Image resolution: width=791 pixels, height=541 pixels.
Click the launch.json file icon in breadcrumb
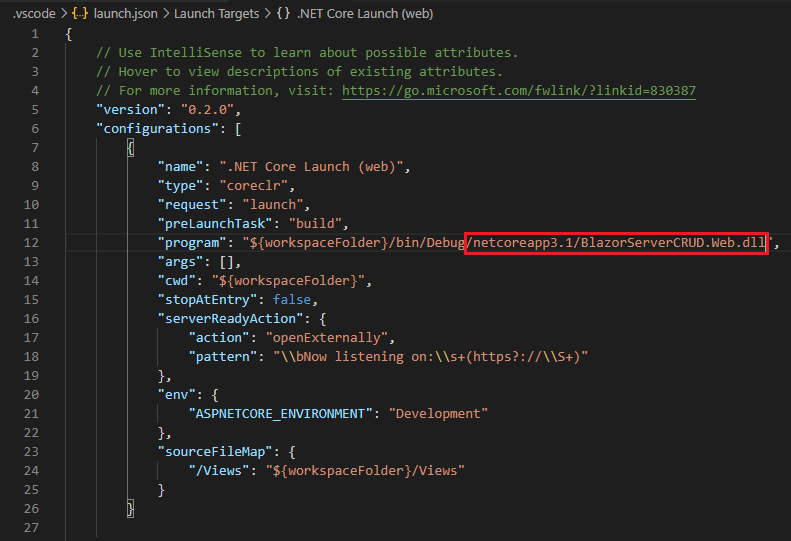coord(79,15)
